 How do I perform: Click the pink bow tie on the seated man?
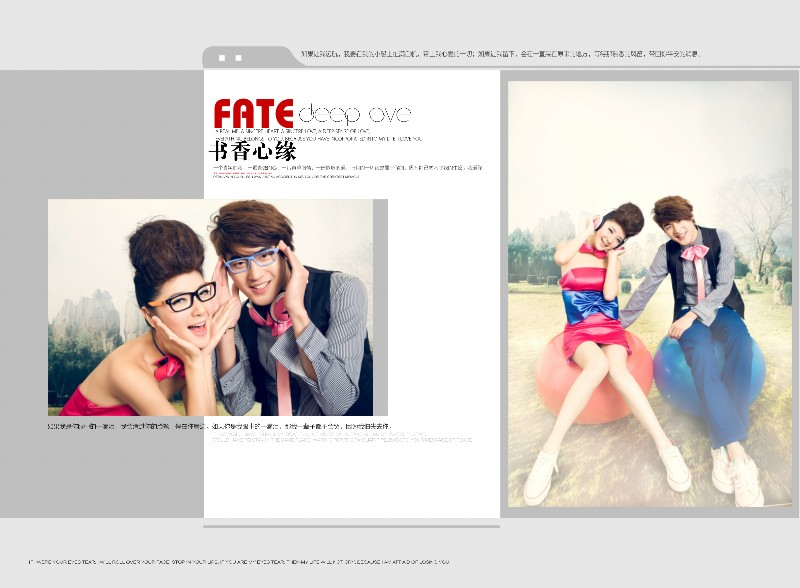[x=694, y=252]
